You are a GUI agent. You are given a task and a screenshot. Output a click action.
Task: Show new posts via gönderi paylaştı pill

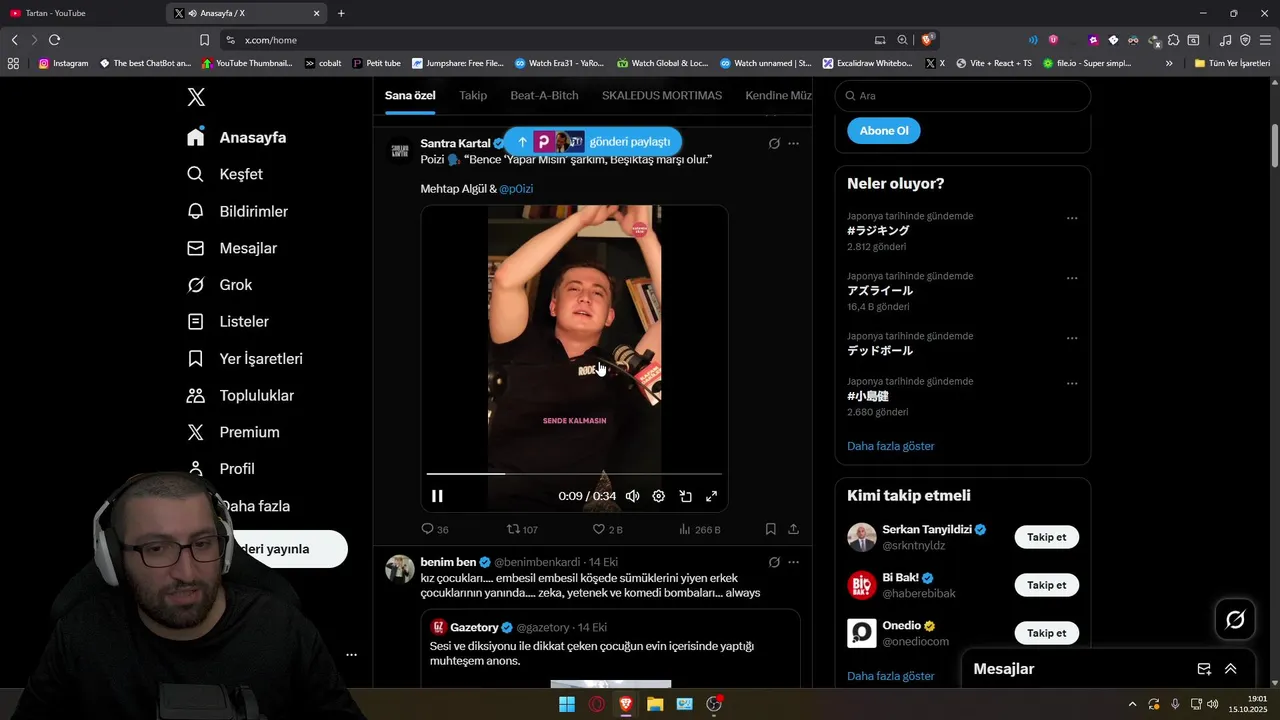click(x=593, y=142)
